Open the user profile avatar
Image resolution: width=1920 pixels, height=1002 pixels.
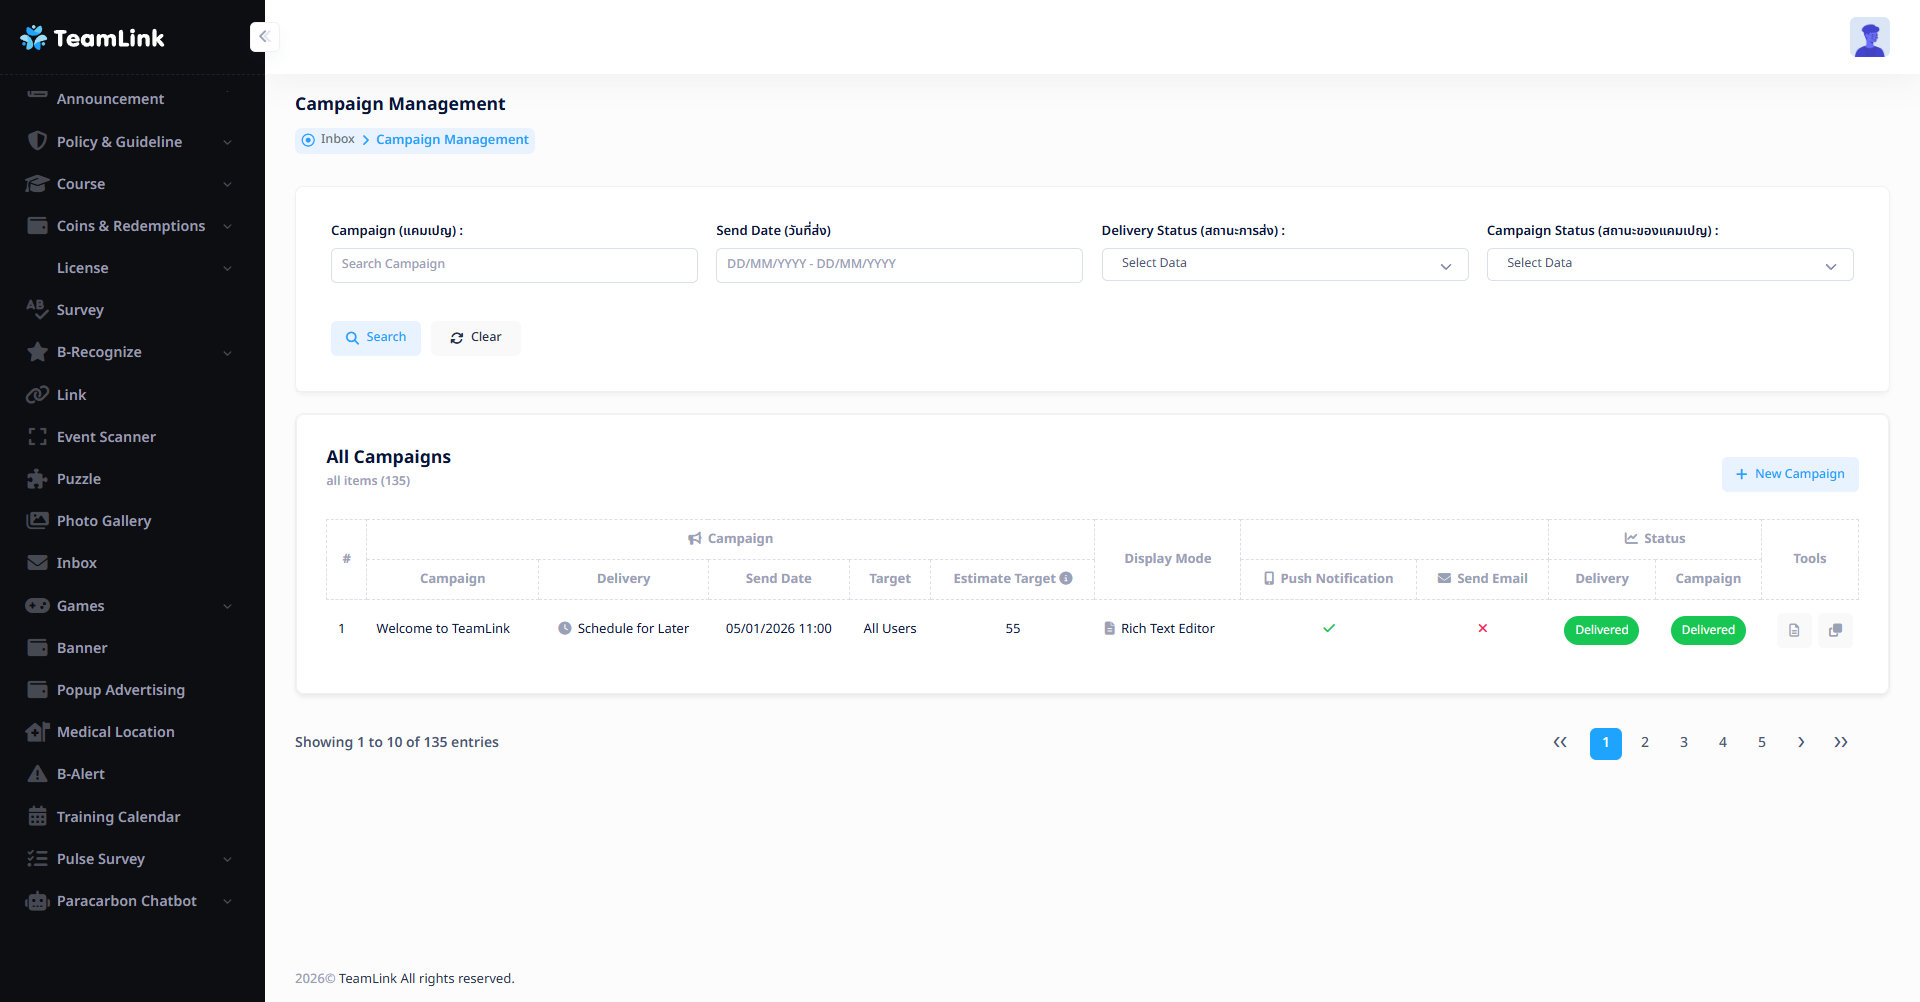[1868, 38]
